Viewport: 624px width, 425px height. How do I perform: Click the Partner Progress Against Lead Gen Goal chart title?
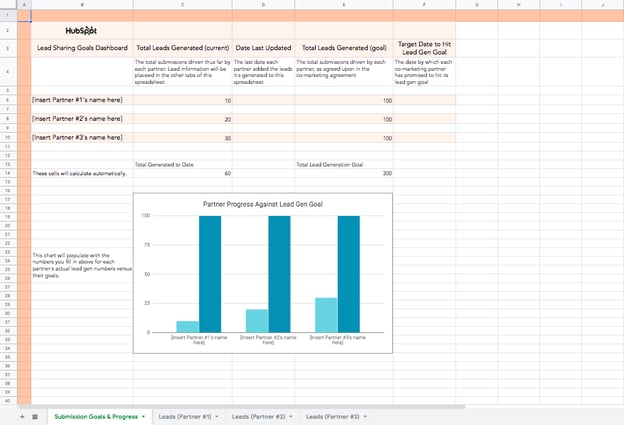[x=264, y=204]
